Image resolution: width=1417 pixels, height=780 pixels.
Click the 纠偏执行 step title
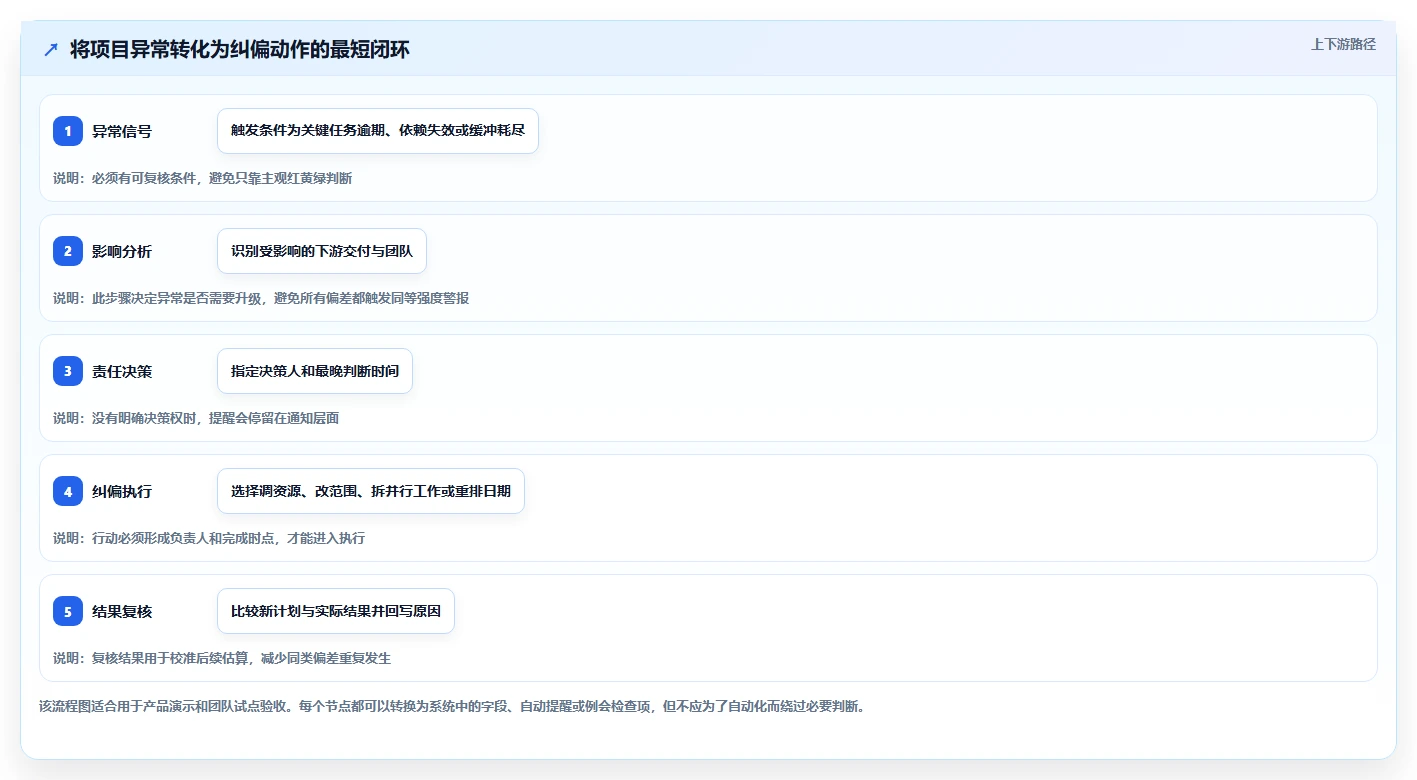[122, 491]
